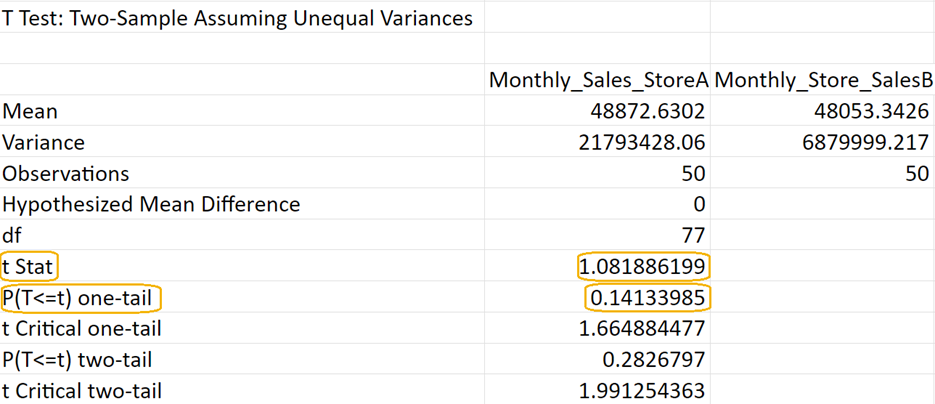Click the Observations row label
Screen dimensions: 935x404
point(66,173)
